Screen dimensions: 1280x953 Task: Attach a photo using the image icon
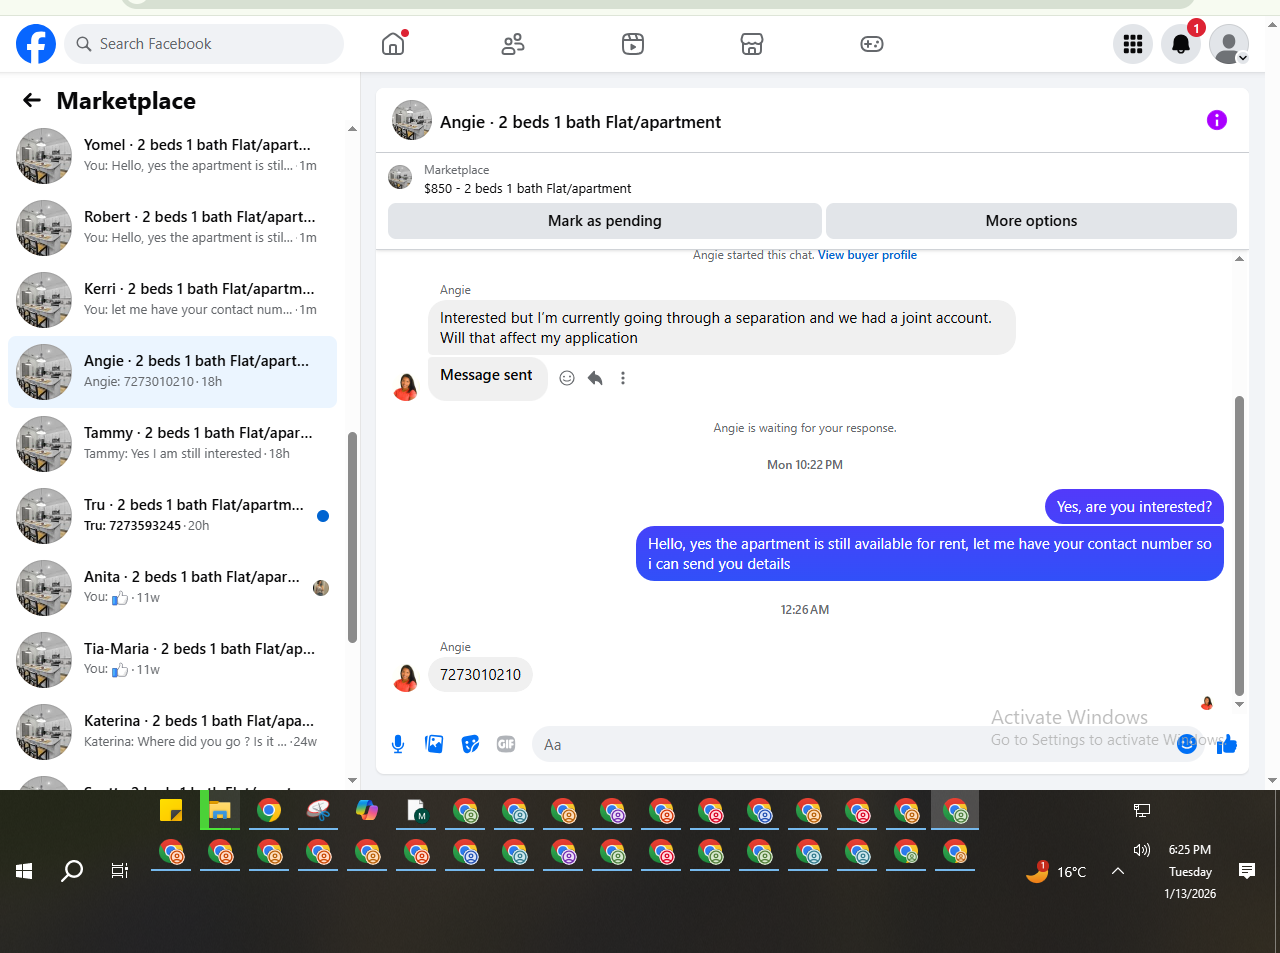tap(434, 744)
